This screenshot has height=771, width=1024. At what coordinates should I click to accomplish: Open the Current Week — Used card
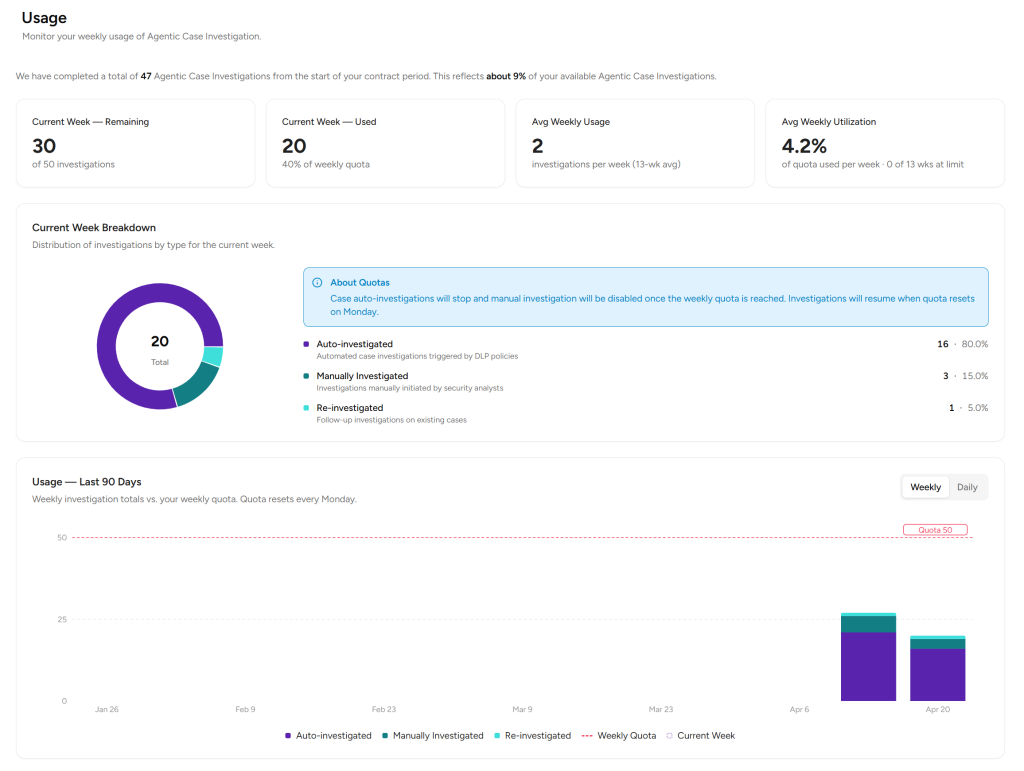tap(385, 143)
